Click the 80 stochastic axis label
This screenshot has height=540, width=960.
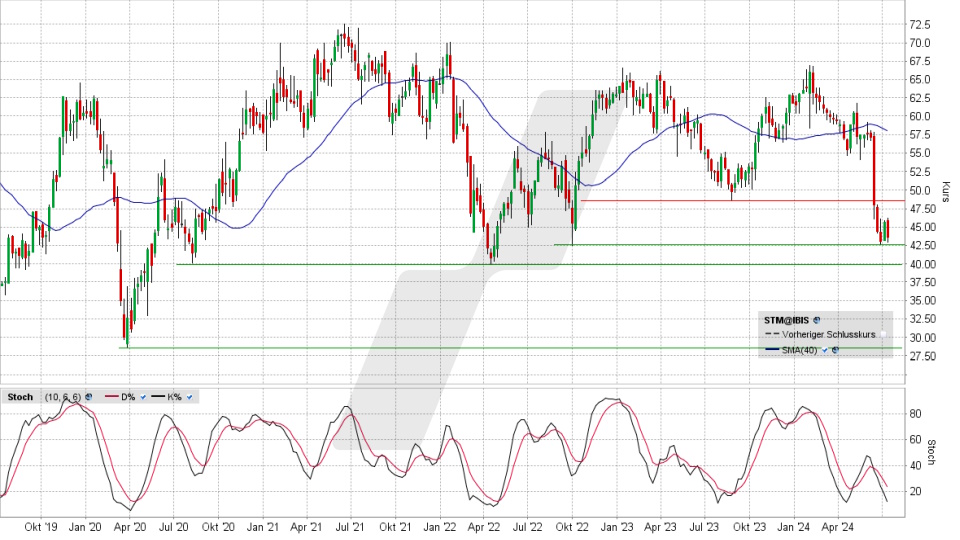915,414
